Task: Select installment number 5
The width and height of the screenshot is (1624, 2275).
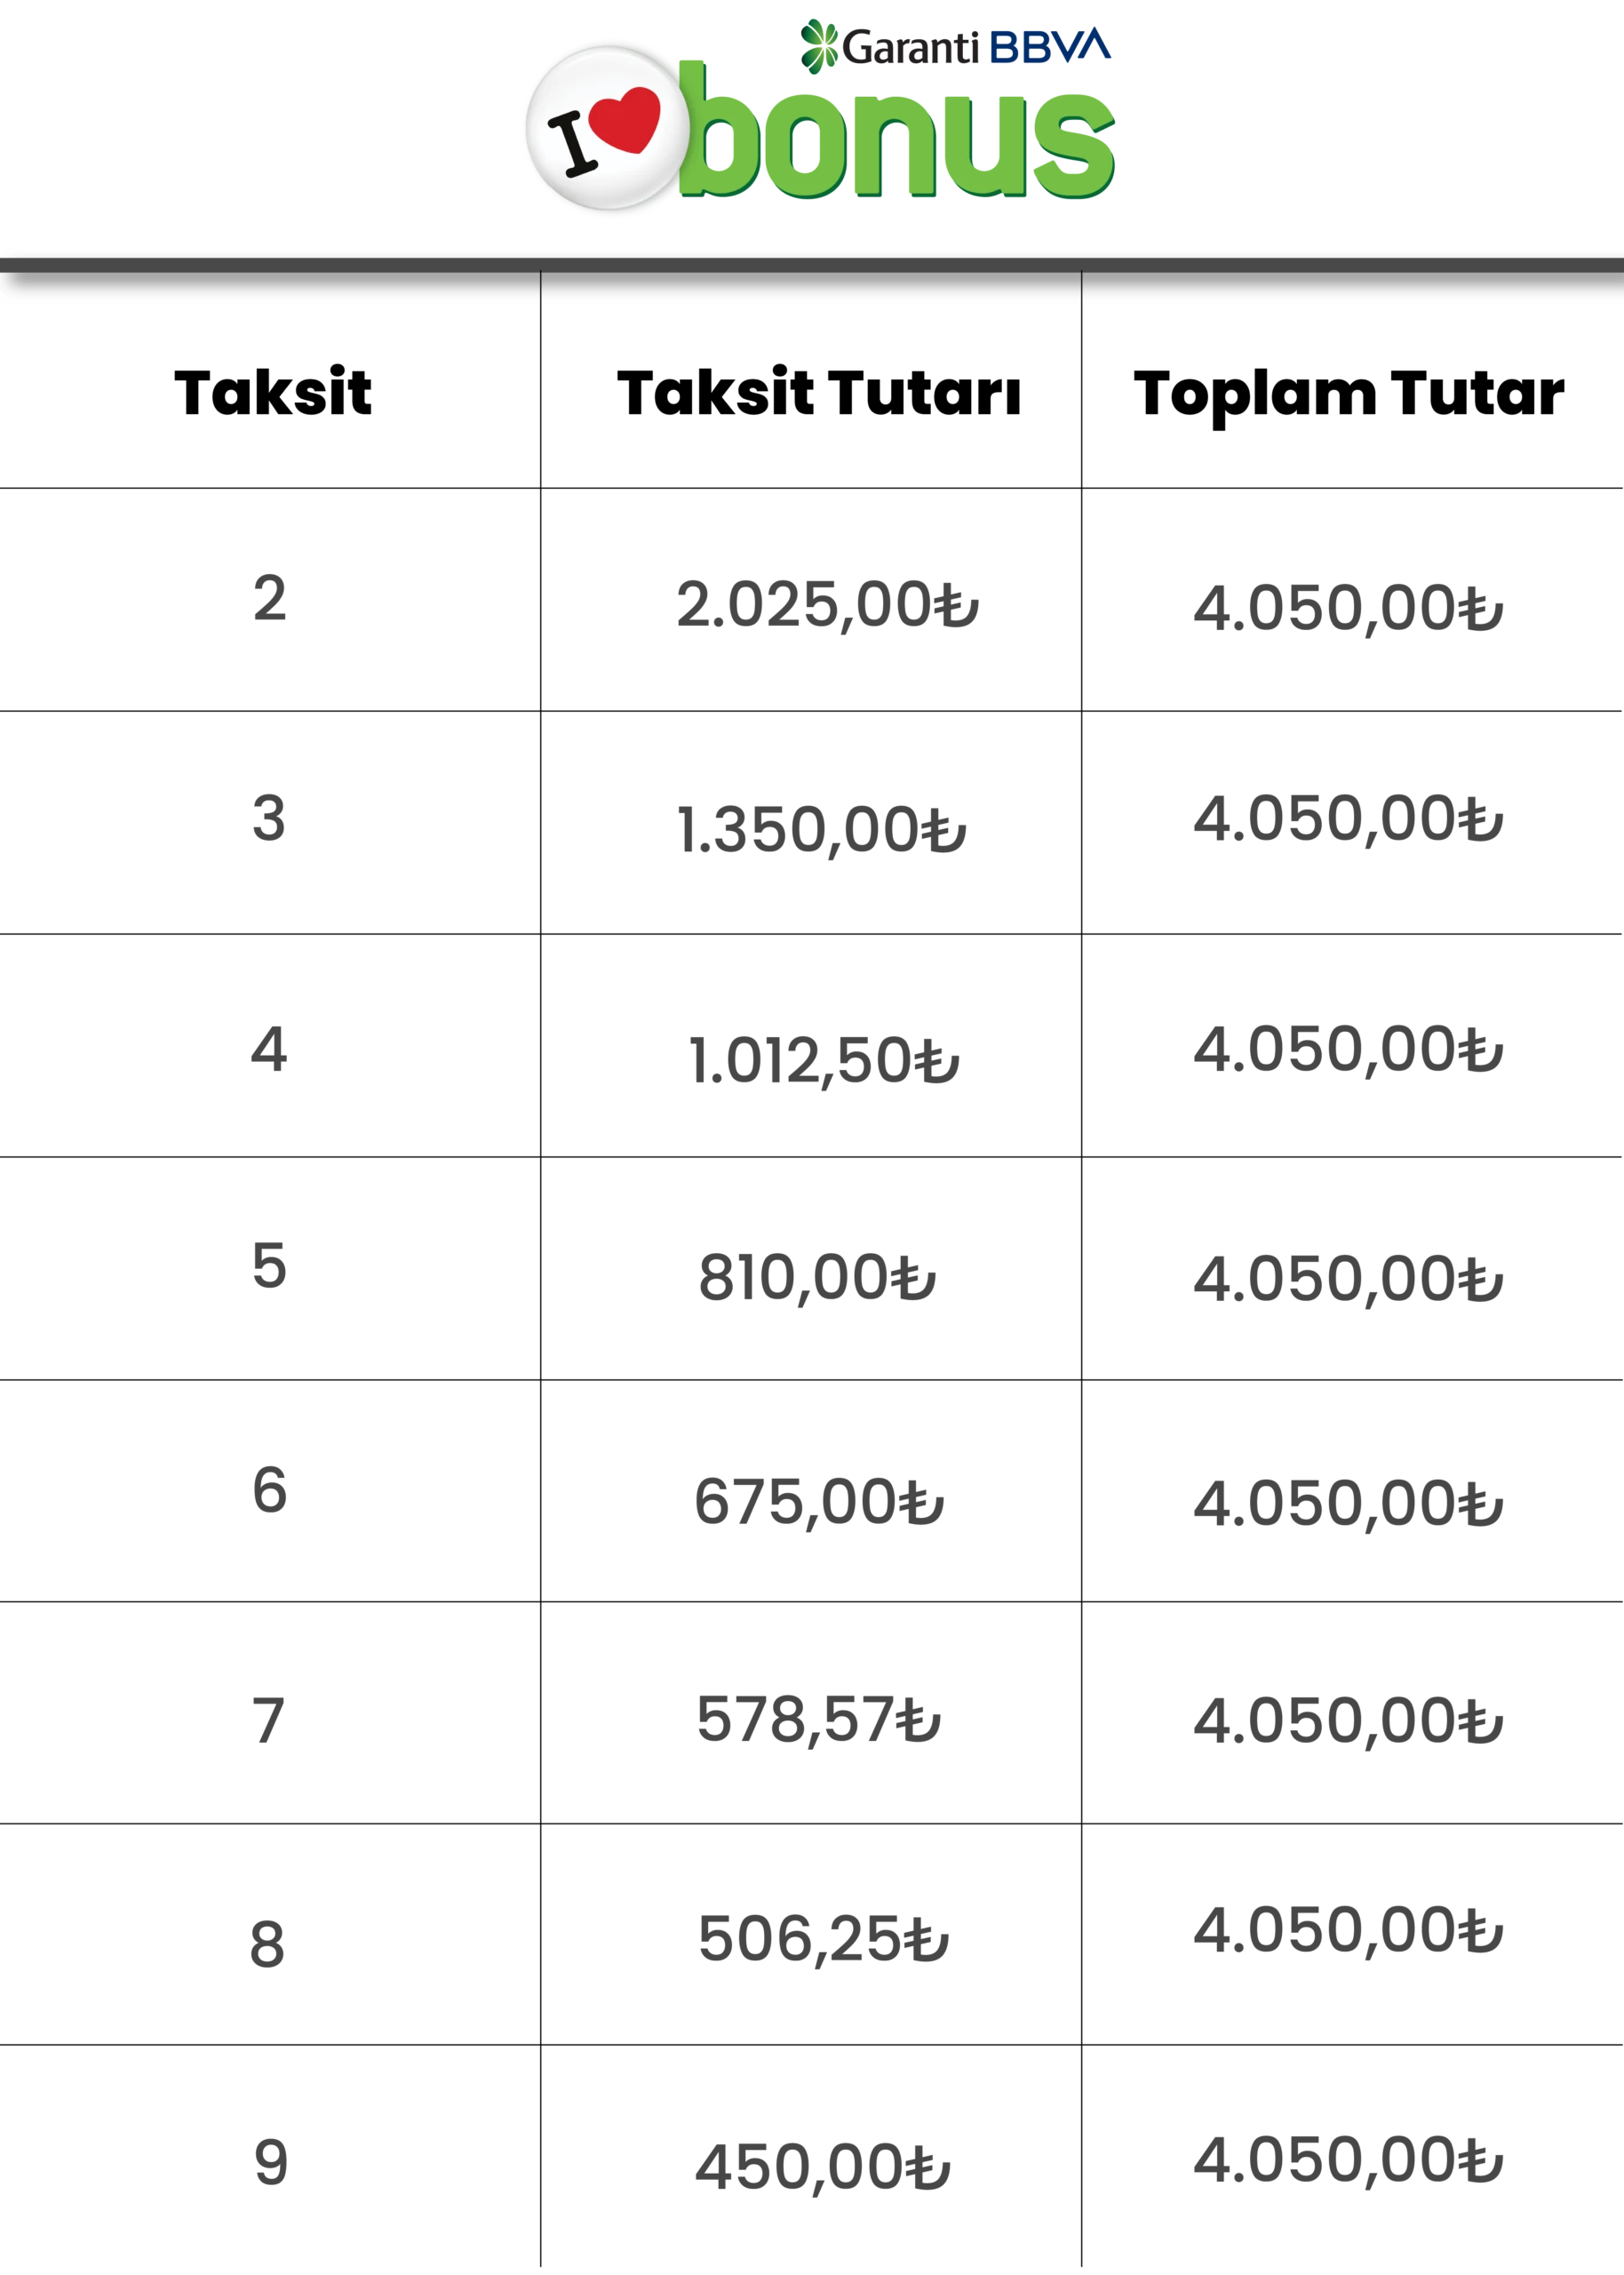Action: click(x=269, y=1265)
